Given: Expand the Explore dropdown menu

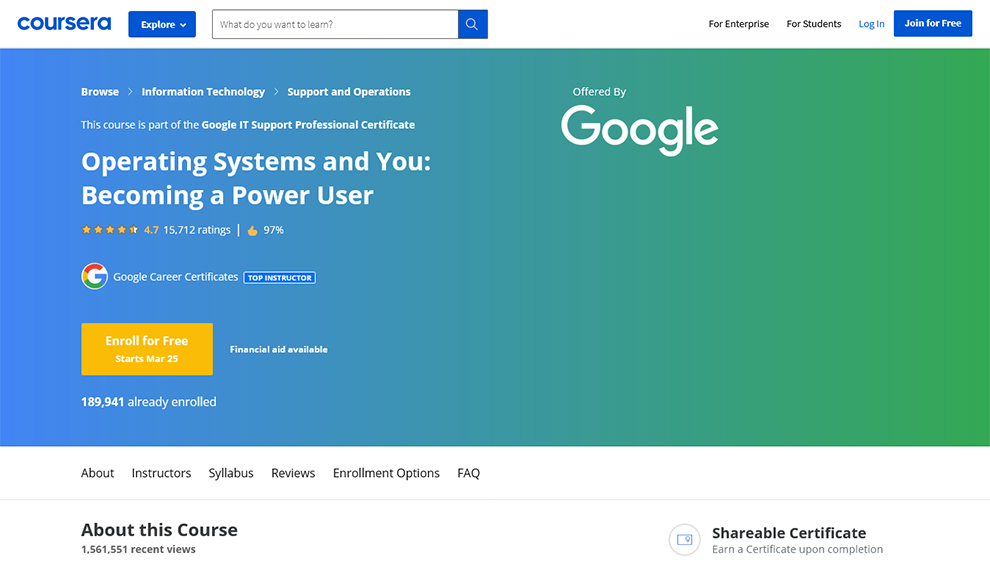Looking at the screenshot, I should click(x=162, y=24).
